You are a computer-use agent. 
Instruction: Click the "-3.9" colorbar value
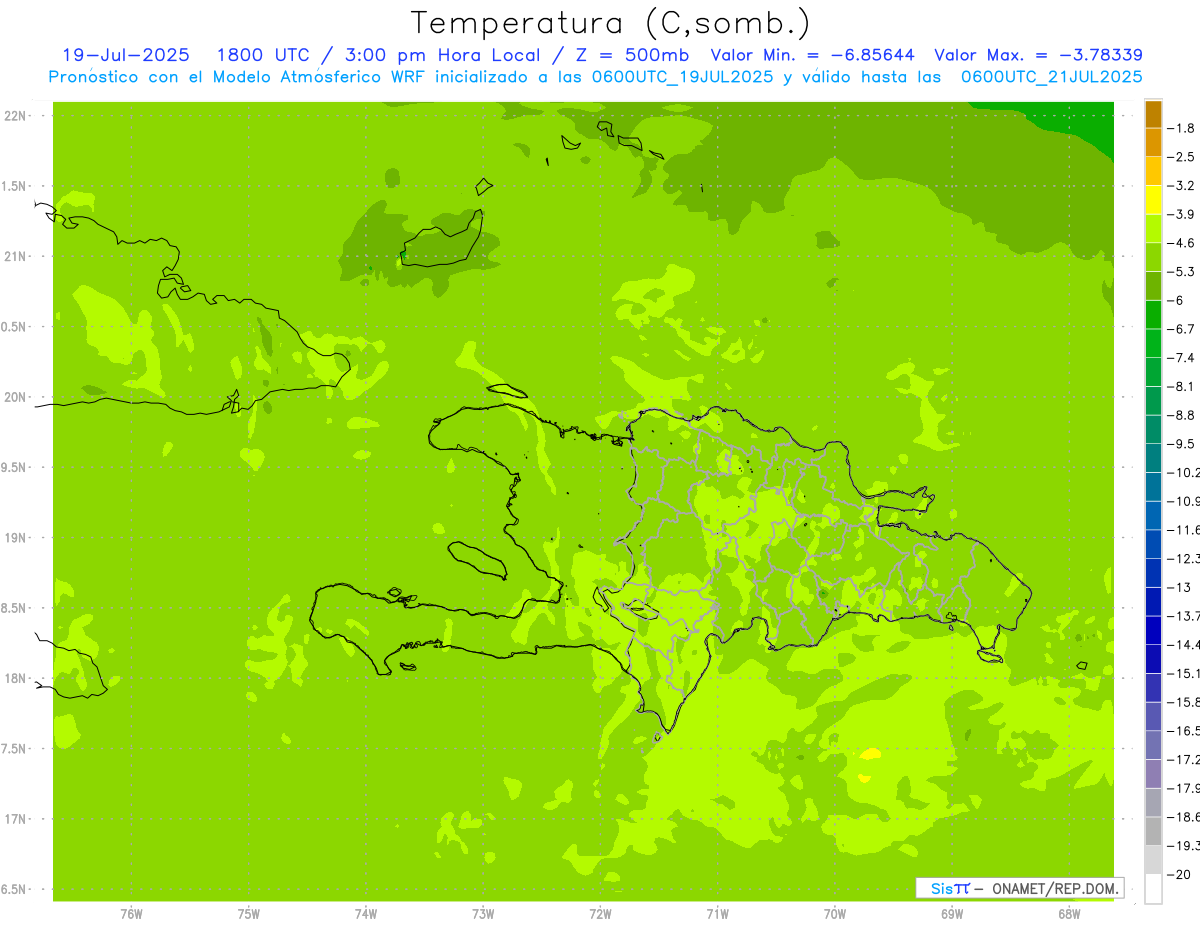[x=1182, y=214]
